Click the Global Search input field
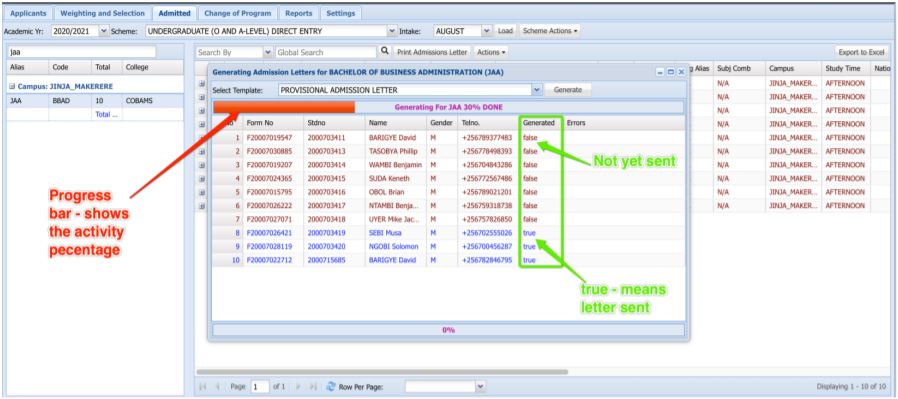 click(x=326, y=52)
